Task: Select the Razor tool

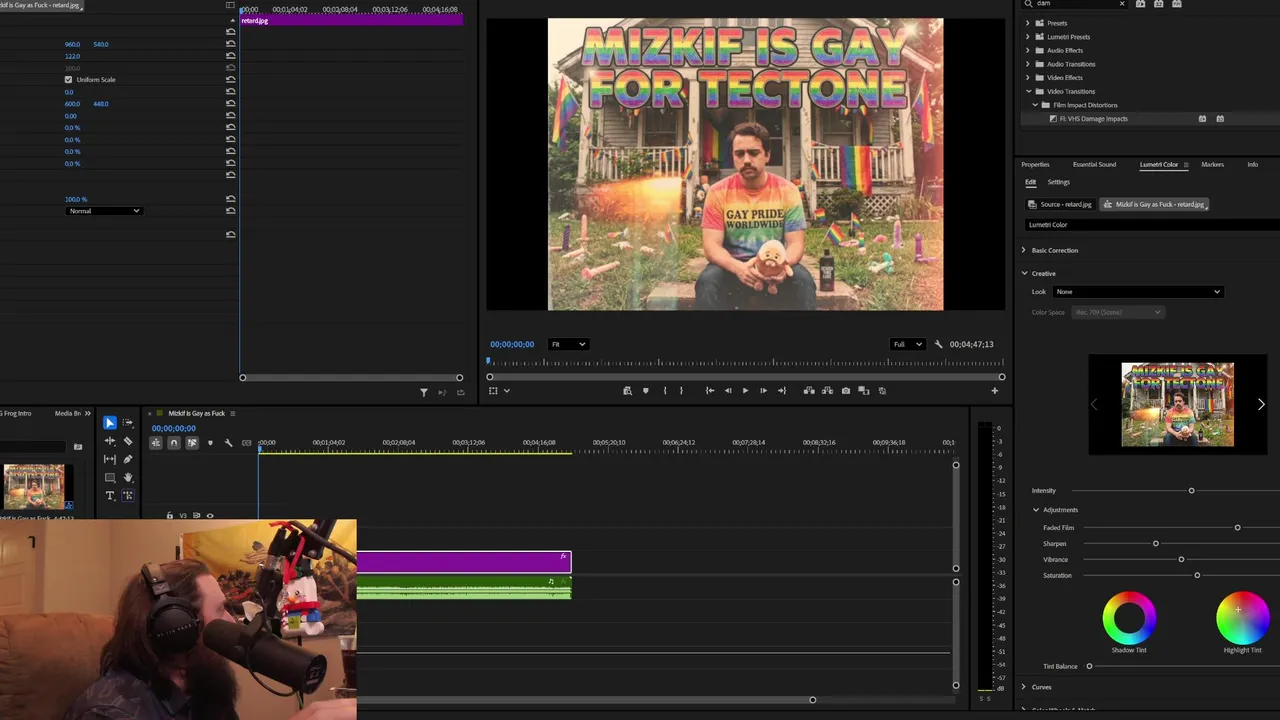Action: tap(128, 441)
